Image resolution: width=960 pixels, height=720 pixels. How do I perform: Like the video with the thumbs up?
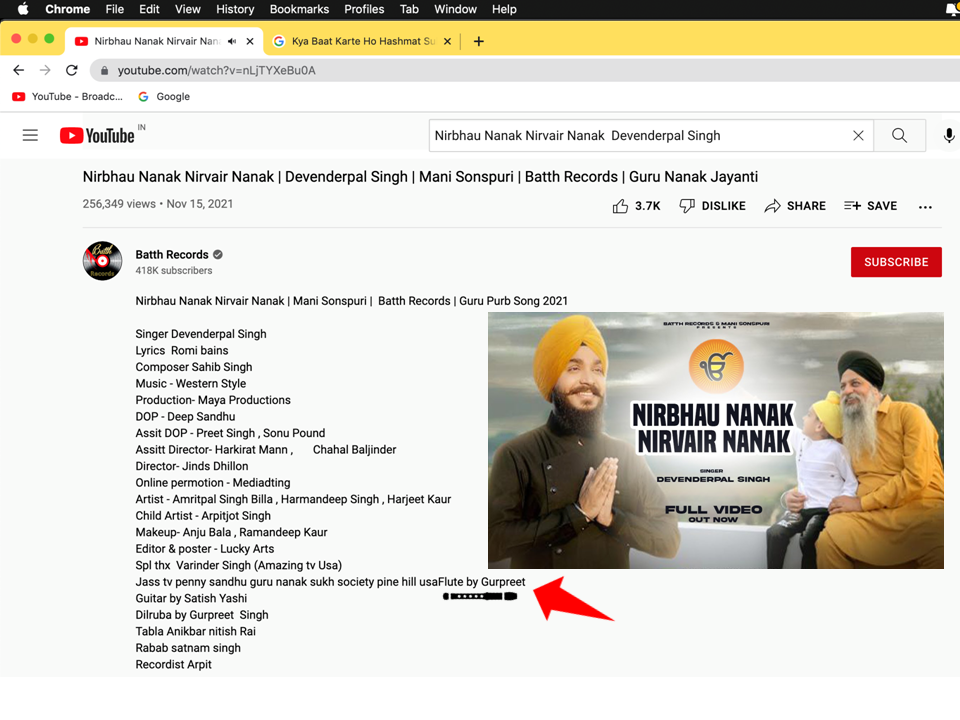(621, 206)
